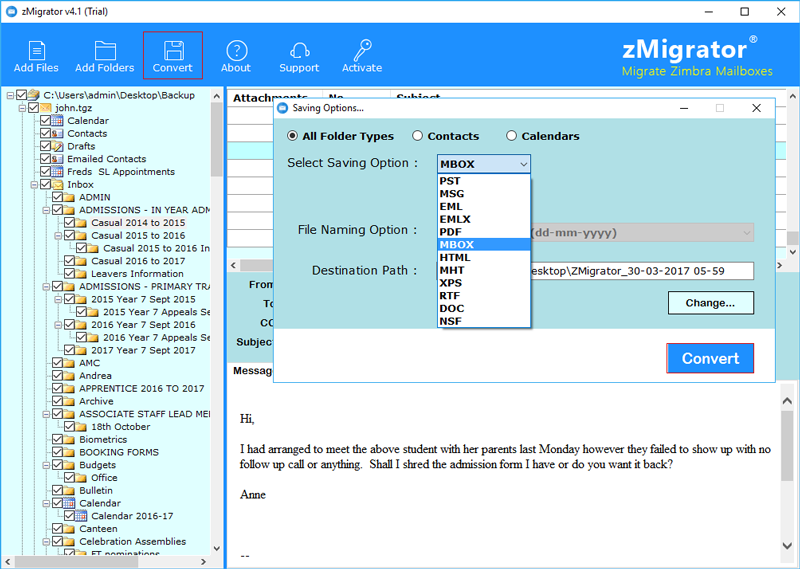This screenshot has width=800, height=569.
Task: Click the Drafts folder icon
Action: [x=58, y=146]
